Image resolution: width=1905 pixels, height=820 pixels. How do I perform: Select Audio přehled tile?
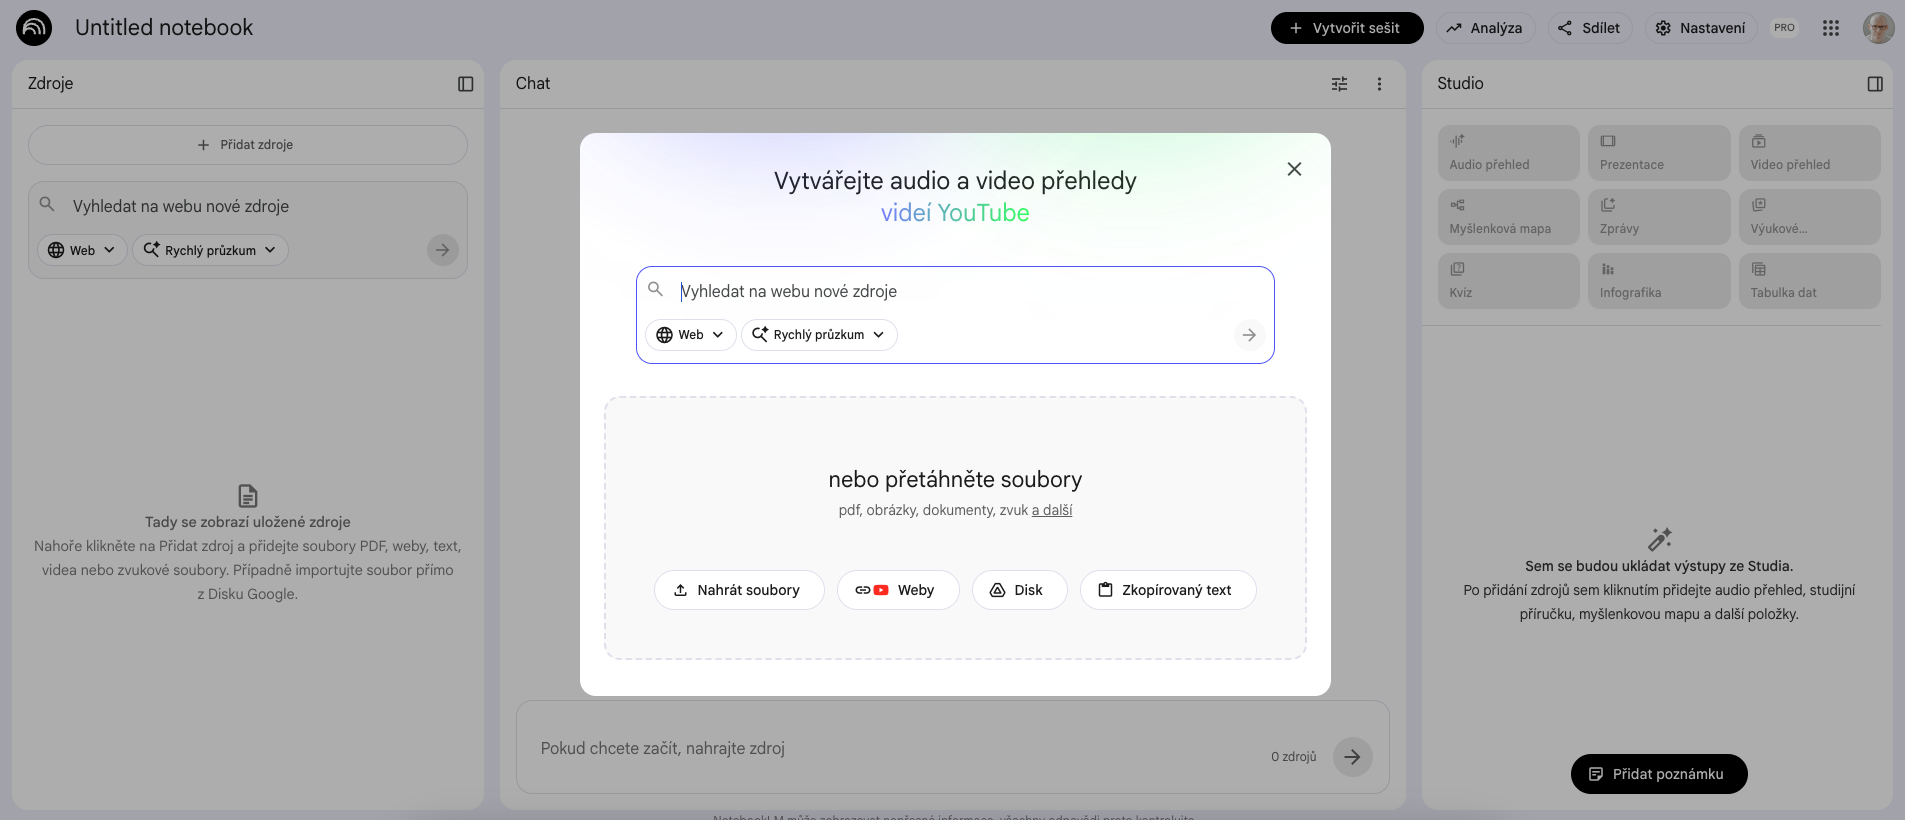(x=1509, y=153)
